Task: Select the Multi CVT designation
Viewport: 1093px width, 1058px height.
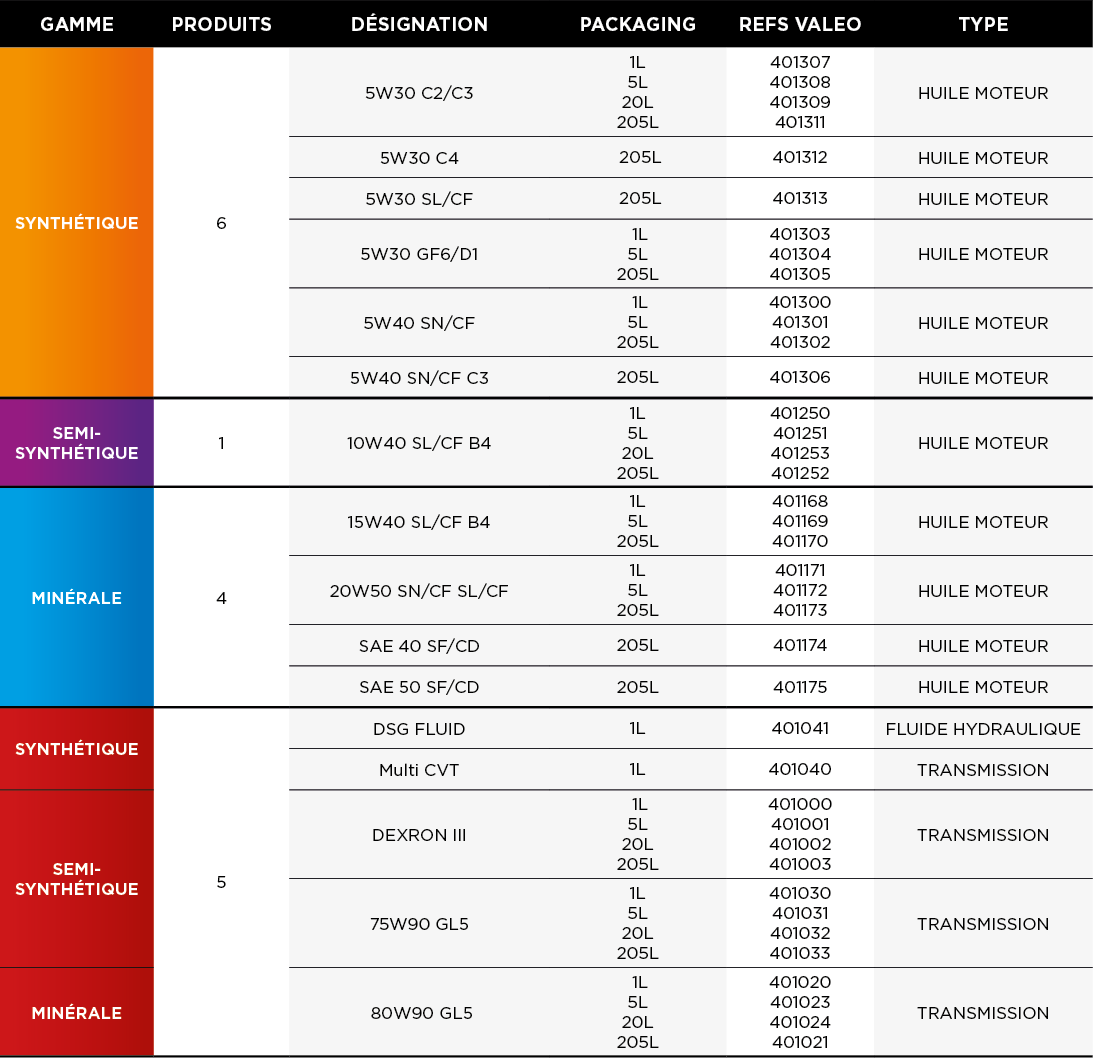Action: pyautogui.click(x=419, y=769)
